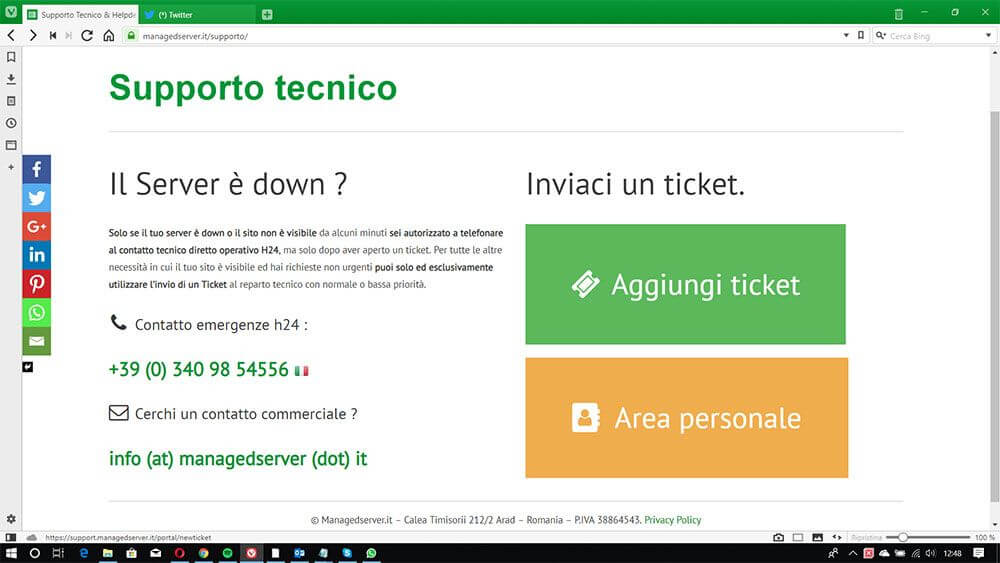The image size is (1000, 563).
Task: Open the Area personale button
Action: (x=687, y=418)
